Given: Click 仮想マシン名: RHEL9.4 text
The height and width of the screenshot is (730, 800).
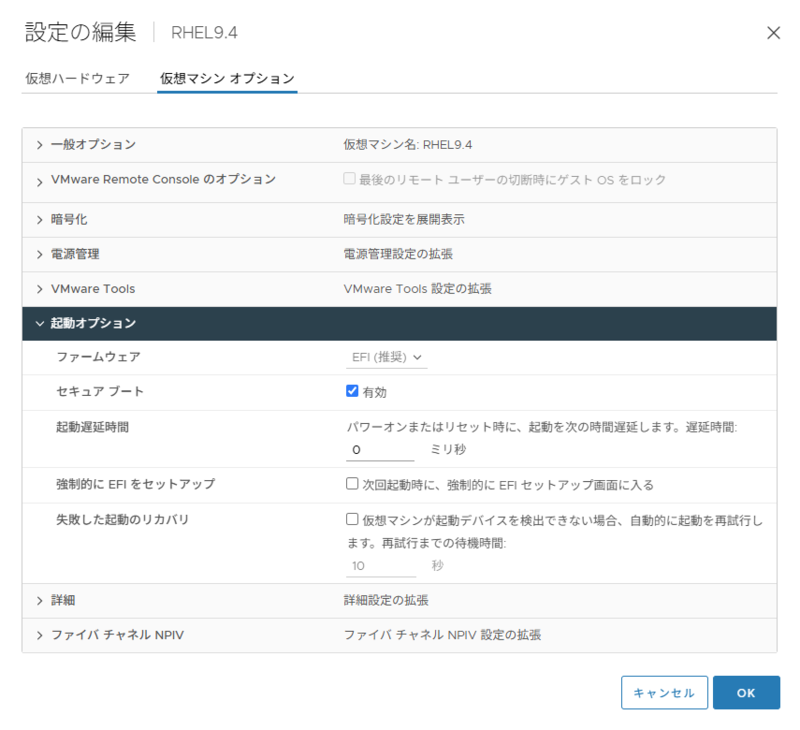Looking at the screenshot, I should tap(408, 145).
